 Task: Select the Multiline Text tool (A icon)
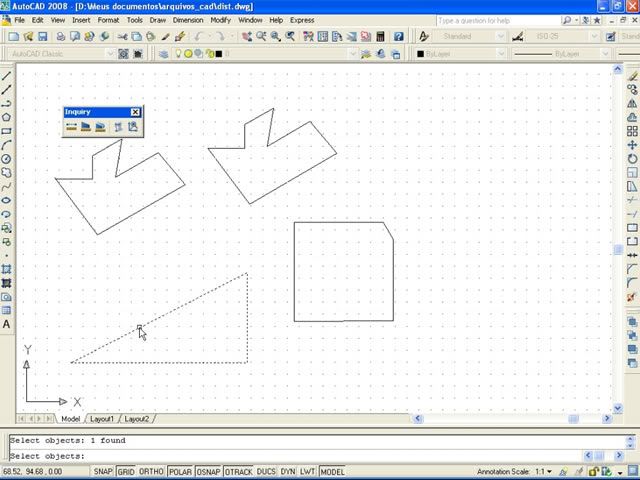click(x=6, y=324)
